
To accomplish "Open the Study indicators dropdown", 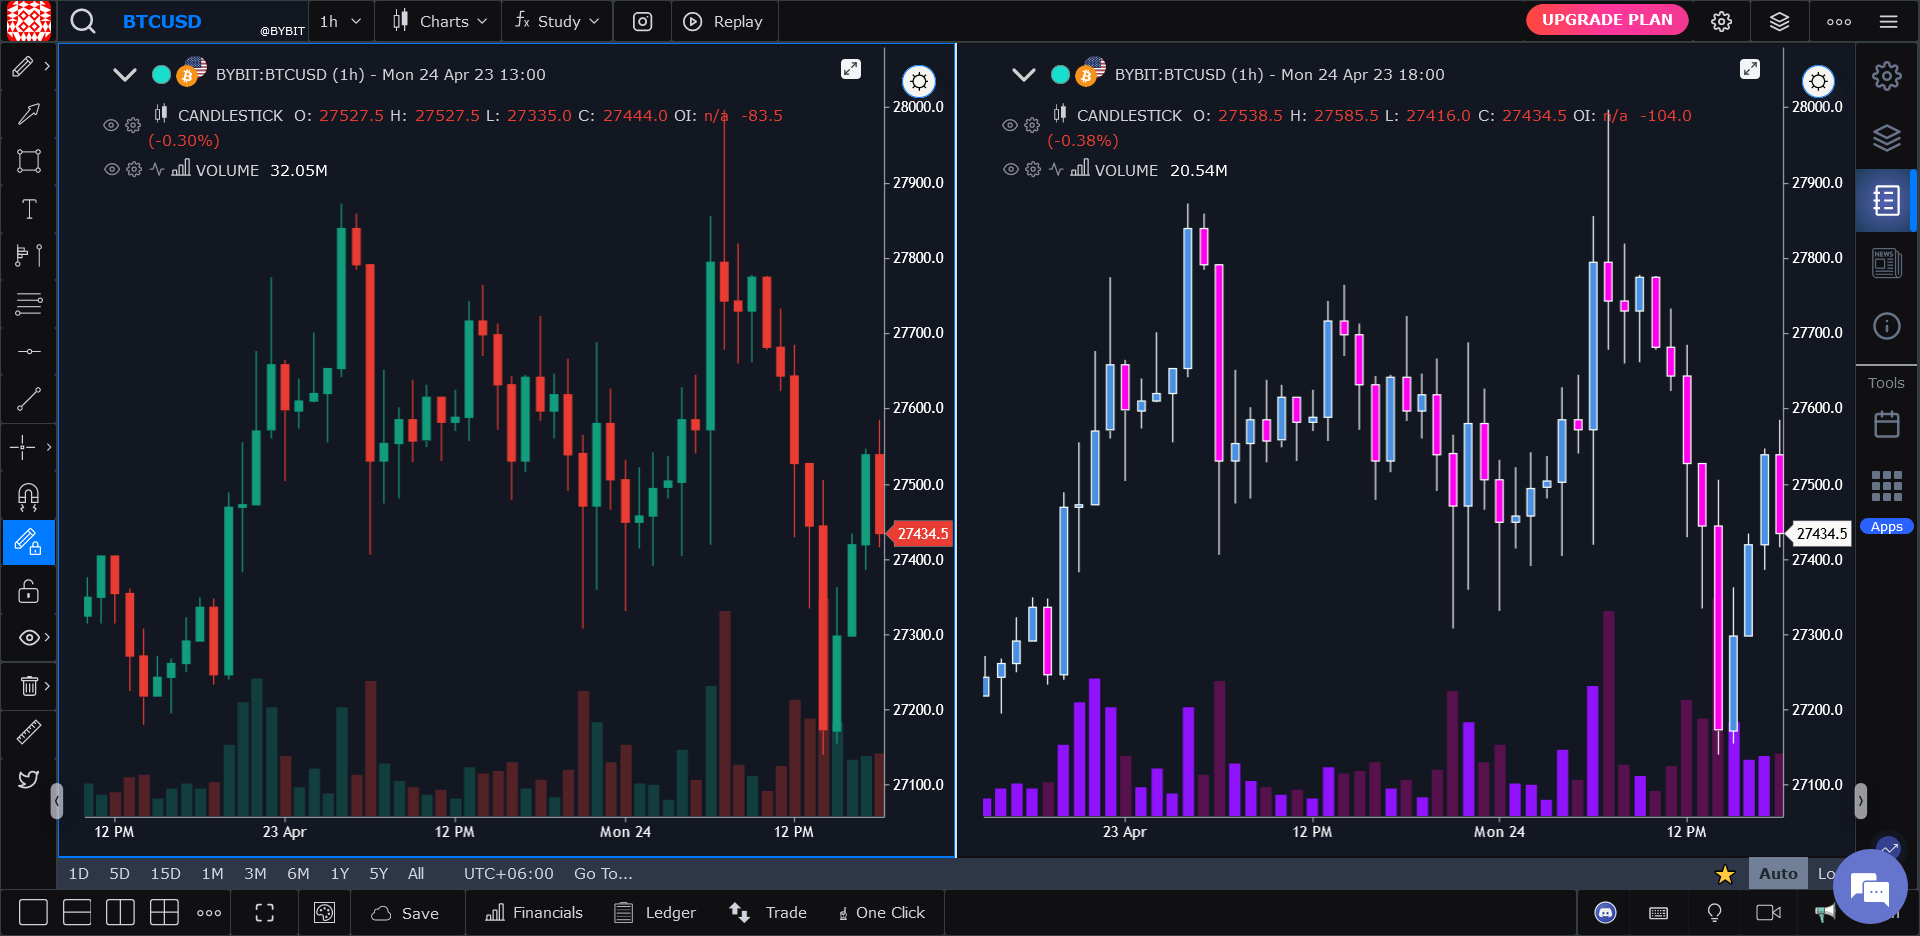I will 556,22.
